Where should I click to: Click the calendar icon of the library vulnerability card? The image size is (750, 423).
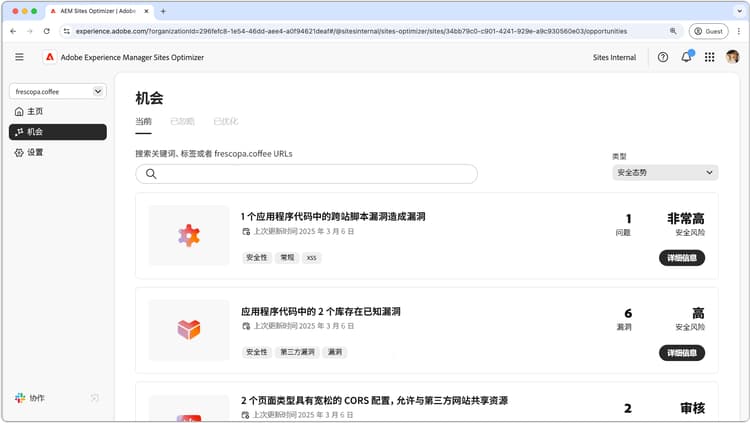(x=246, y=326)
